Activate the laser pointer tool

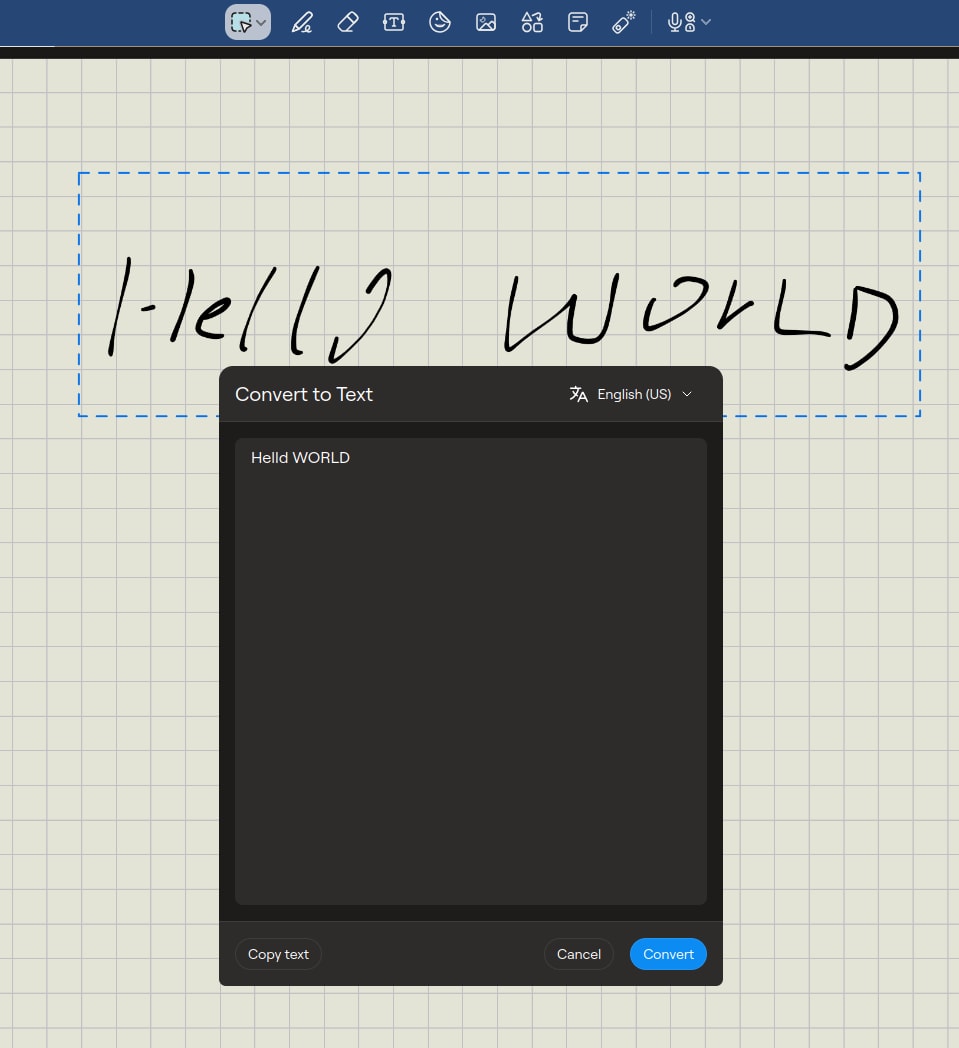click(624, 22)
